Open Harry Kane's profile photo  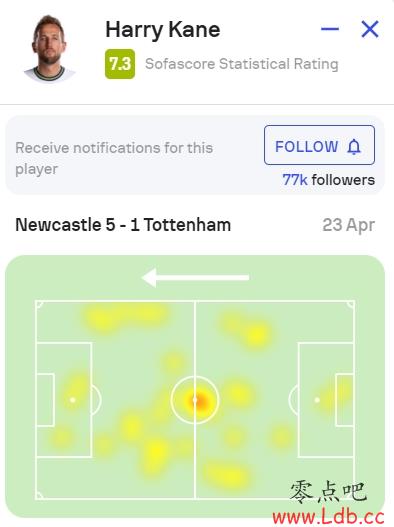[x=49, y=48]
